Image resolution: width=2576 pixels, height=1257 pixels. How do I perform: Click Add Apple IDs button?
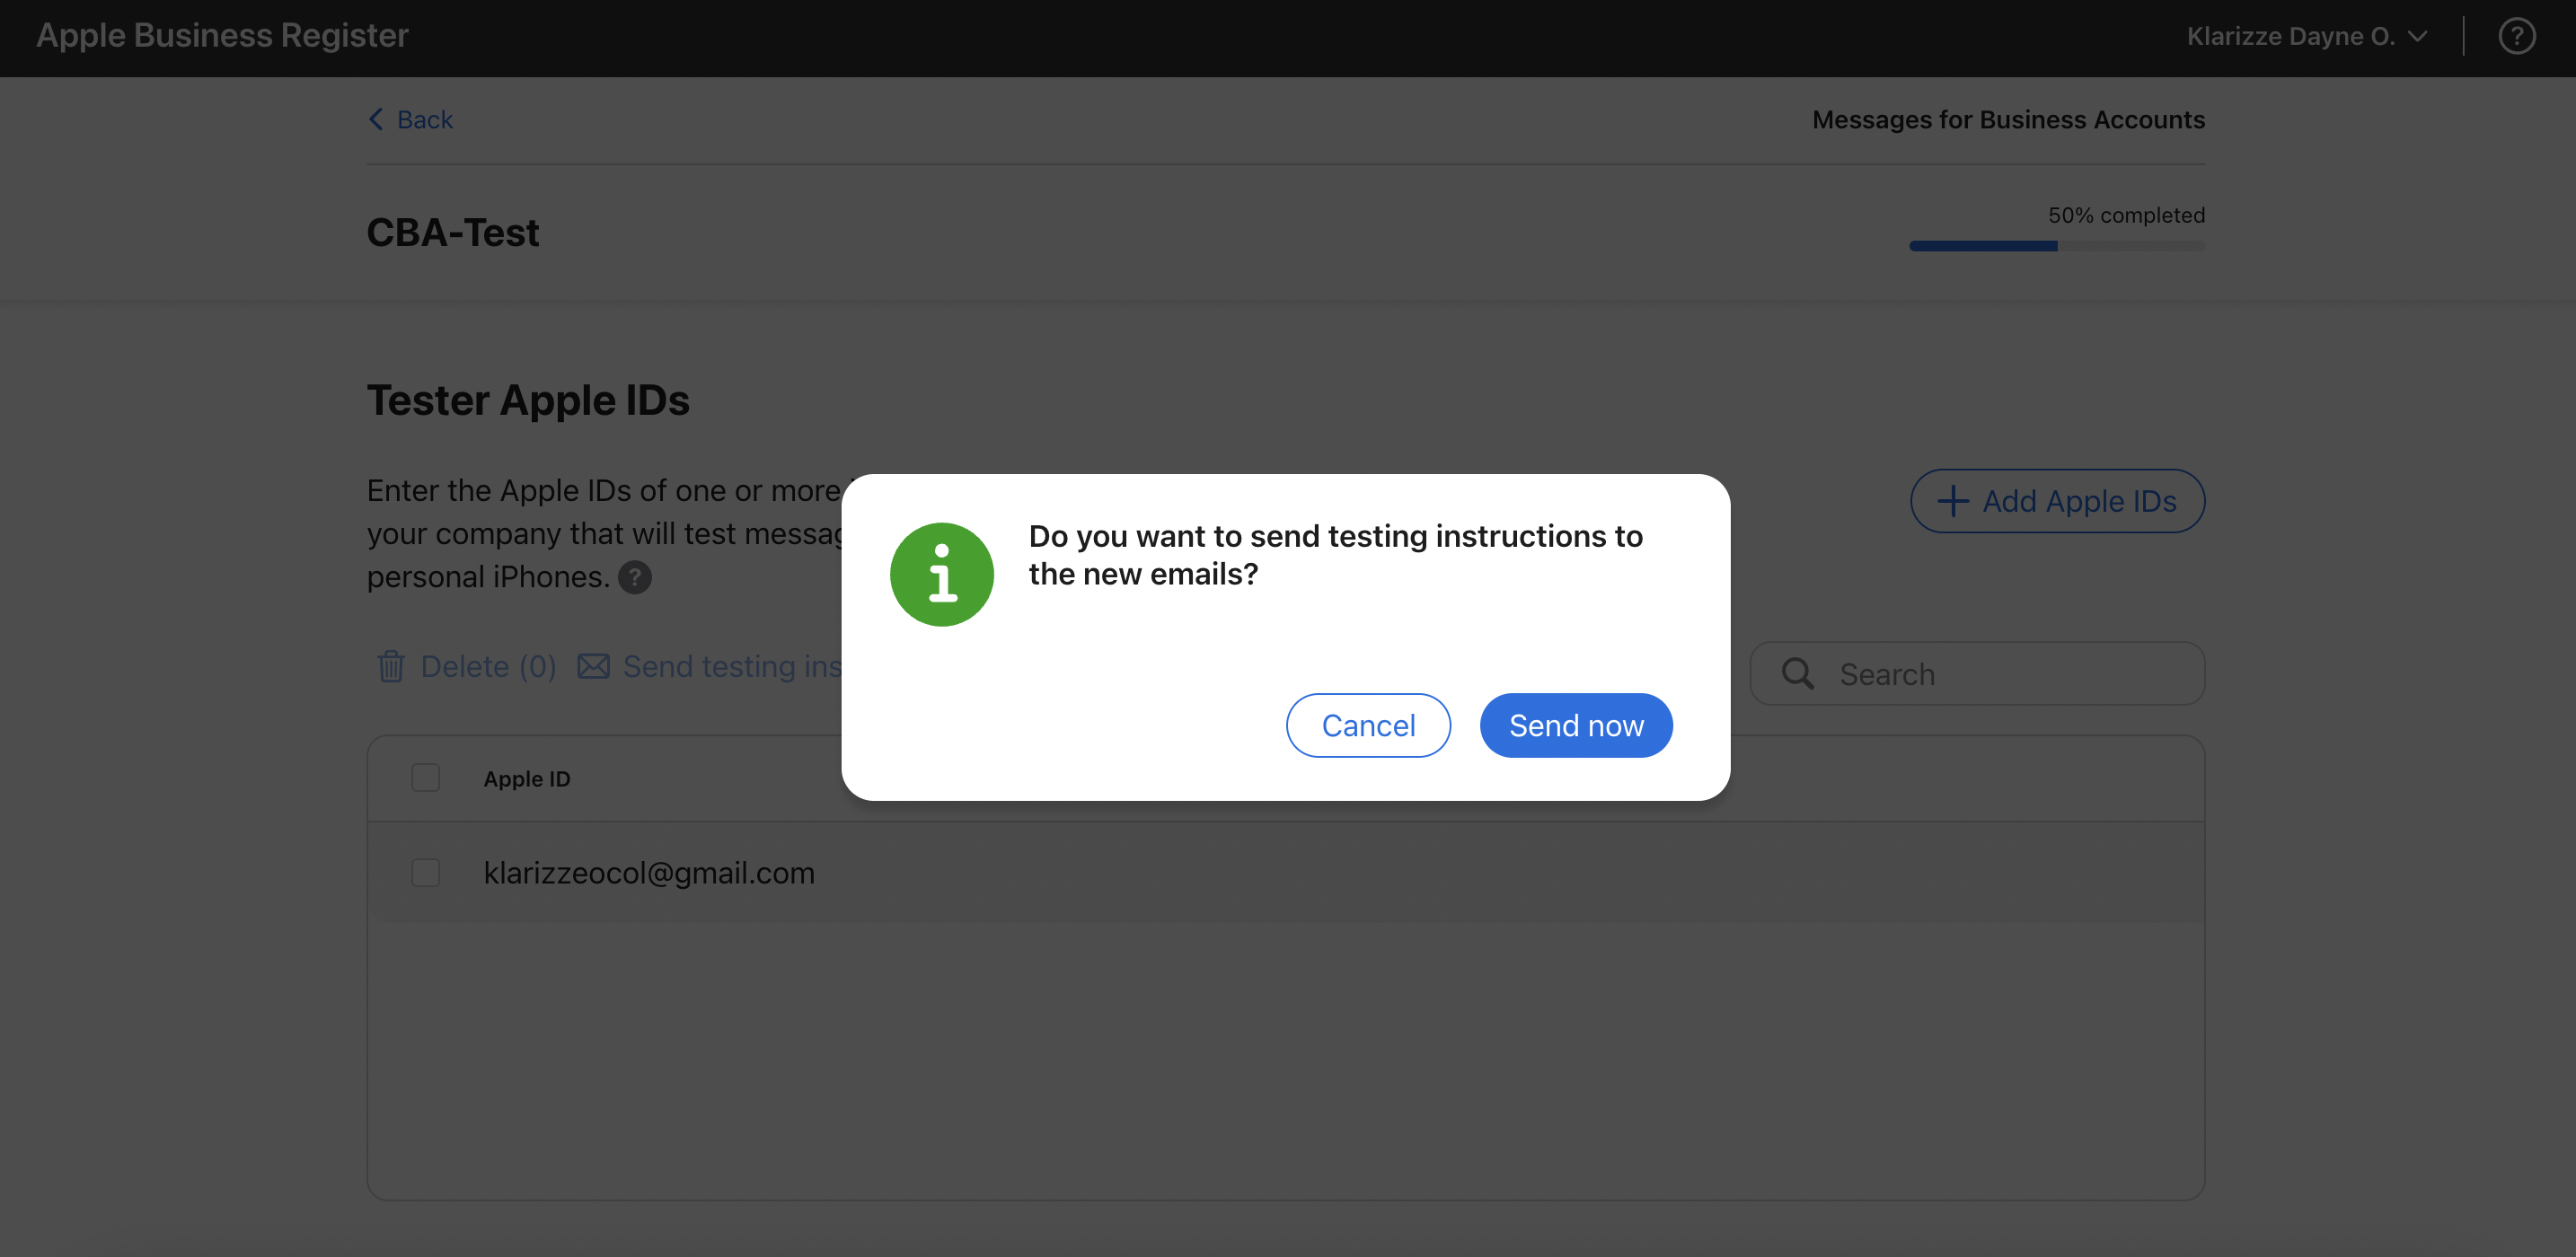(x=2057, y=501)
